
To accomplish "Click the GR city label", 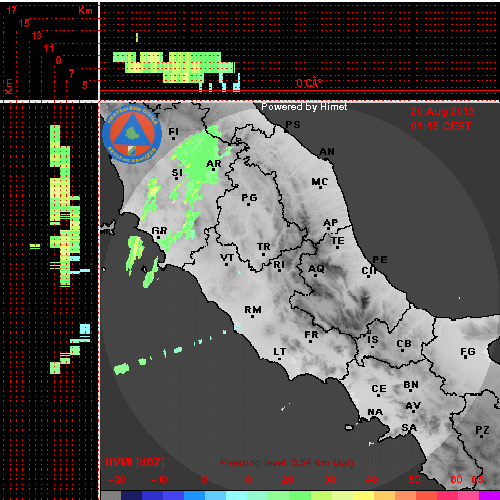I will 159,231.
